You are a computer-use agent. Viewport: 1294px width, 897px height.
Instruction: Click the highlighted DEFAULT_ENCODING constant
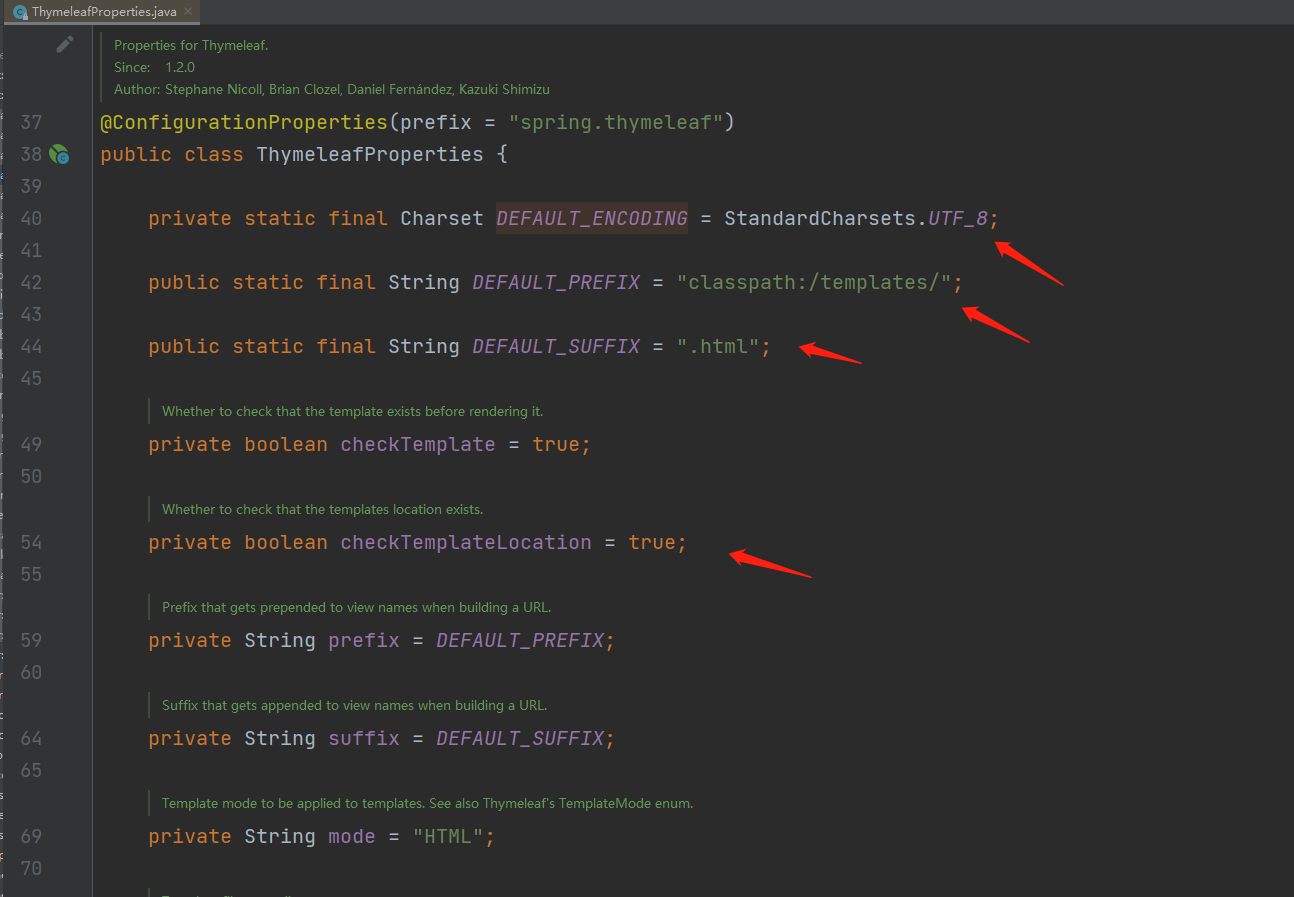click(x=592, y=218)
